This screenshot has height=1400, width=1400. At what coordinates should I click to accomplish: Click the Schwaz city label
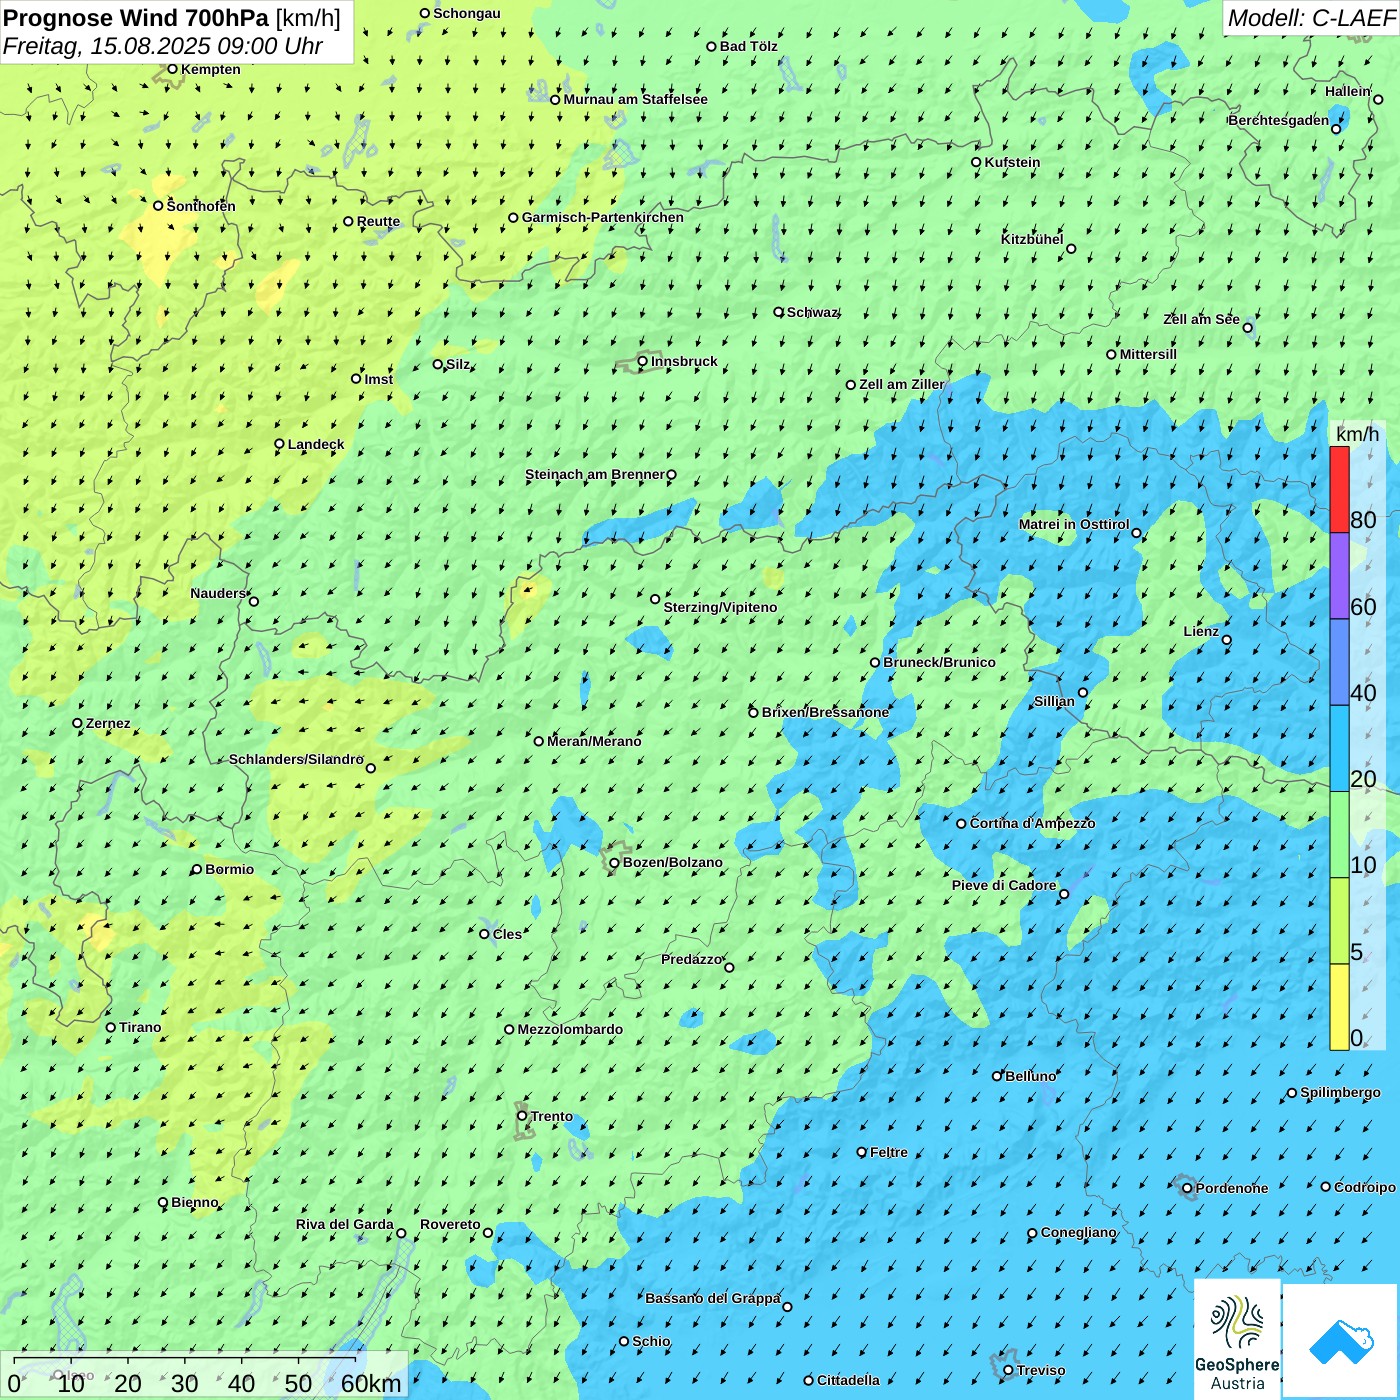click(812, 312)
